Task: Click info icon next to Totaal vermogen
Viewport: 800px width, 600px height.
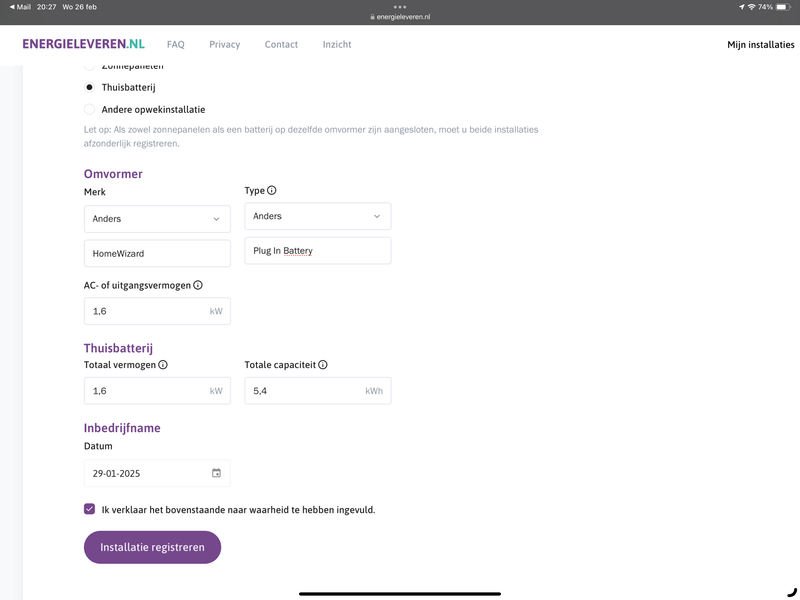Action: click(163, 365)
